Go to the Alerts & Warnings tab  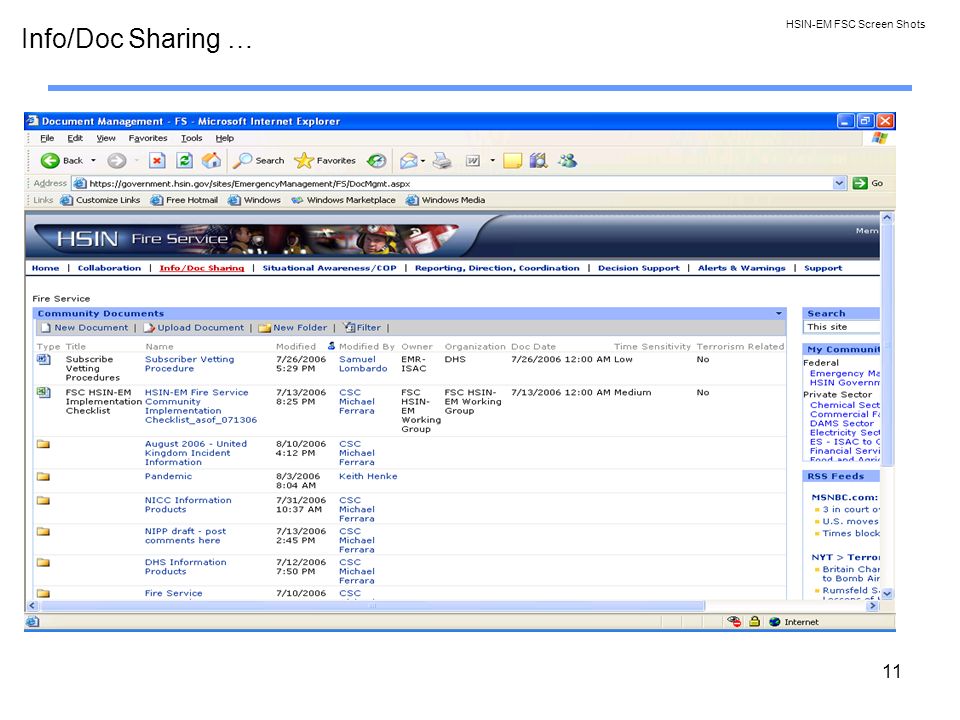tap(741, 268)
